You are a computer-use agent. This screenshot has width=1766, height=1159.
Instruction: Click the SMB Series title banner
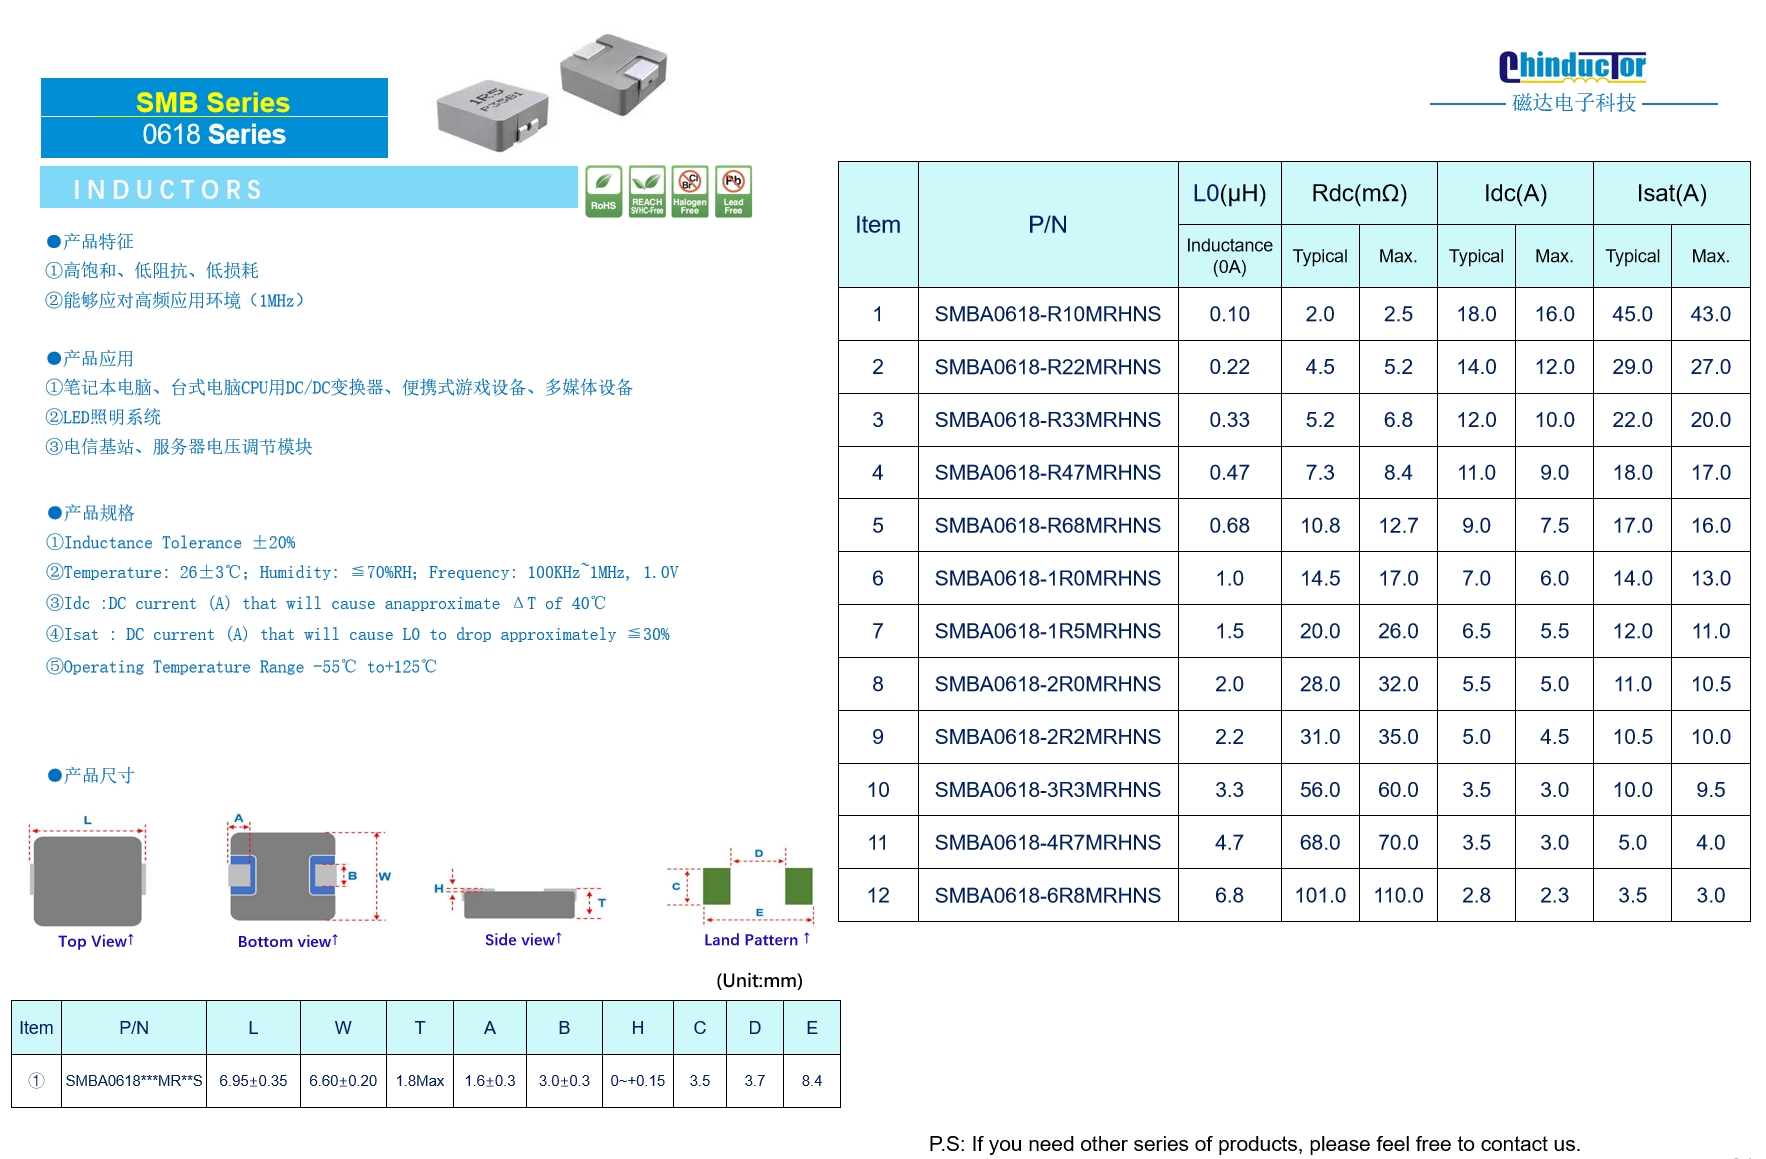click(213, 102)
